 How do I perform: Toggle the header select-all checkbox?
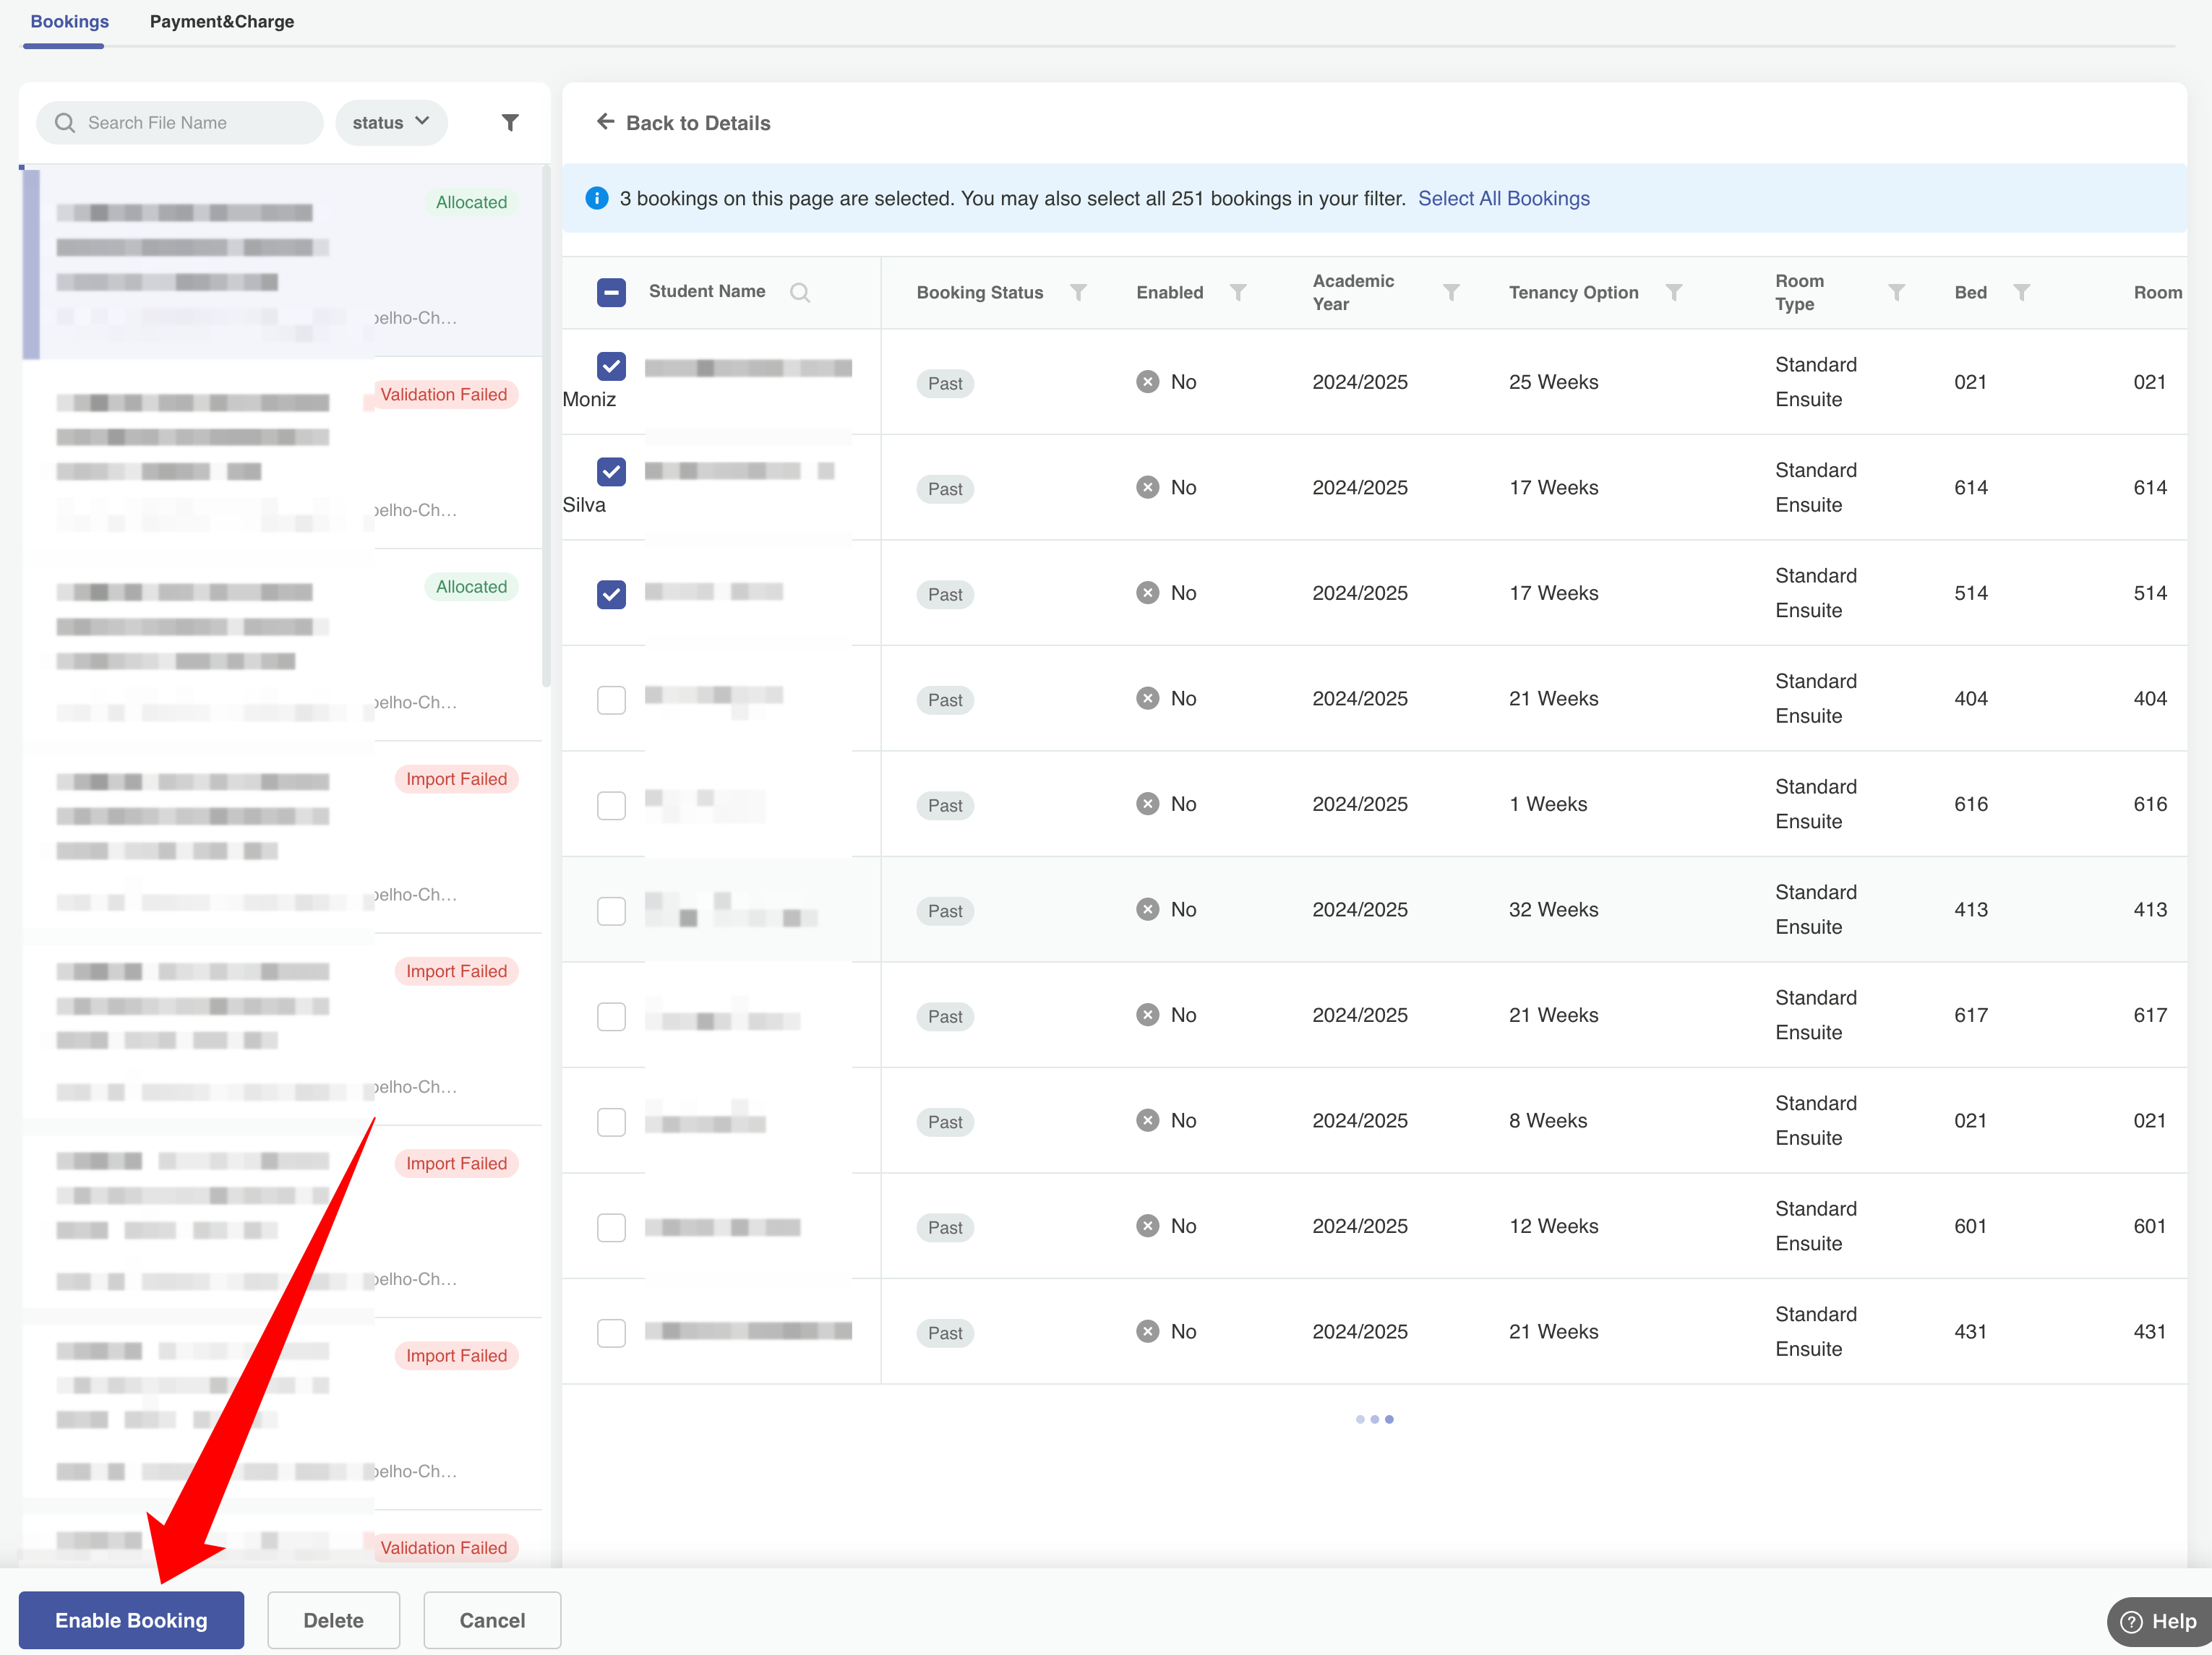tap(611, 292)
